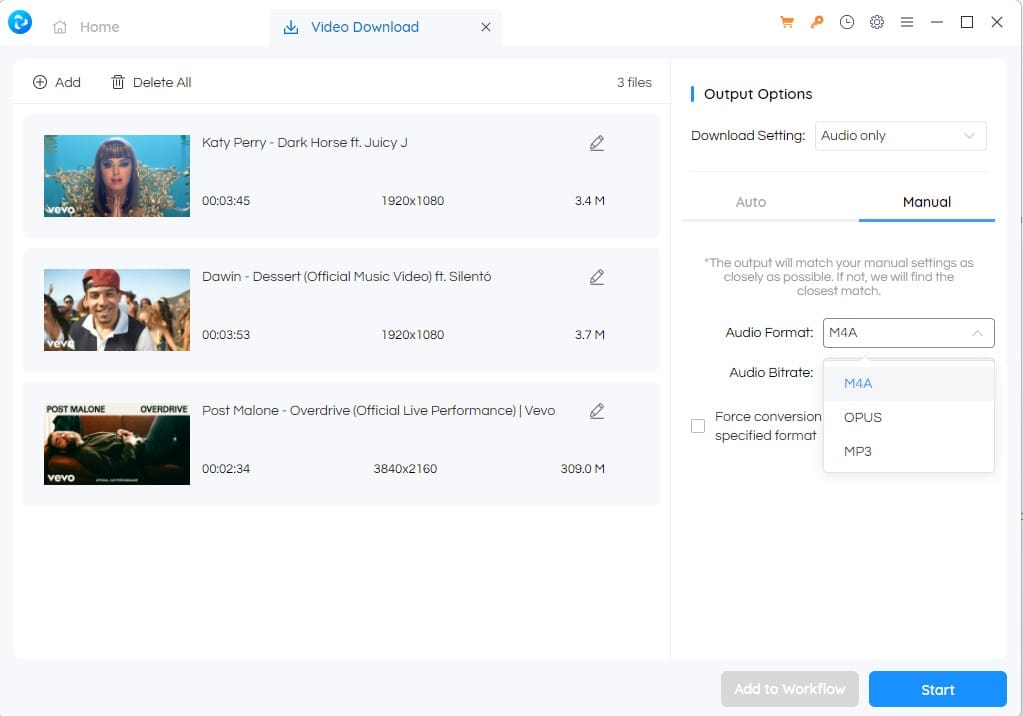Close the Video Download tab
The width and height of the screenshot is (1023, 716).
(486, 27)
